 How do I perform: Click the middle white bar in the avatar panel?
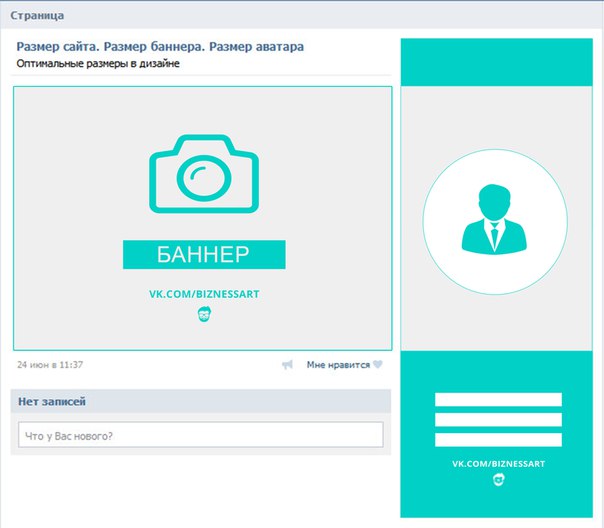click(498, 420)
